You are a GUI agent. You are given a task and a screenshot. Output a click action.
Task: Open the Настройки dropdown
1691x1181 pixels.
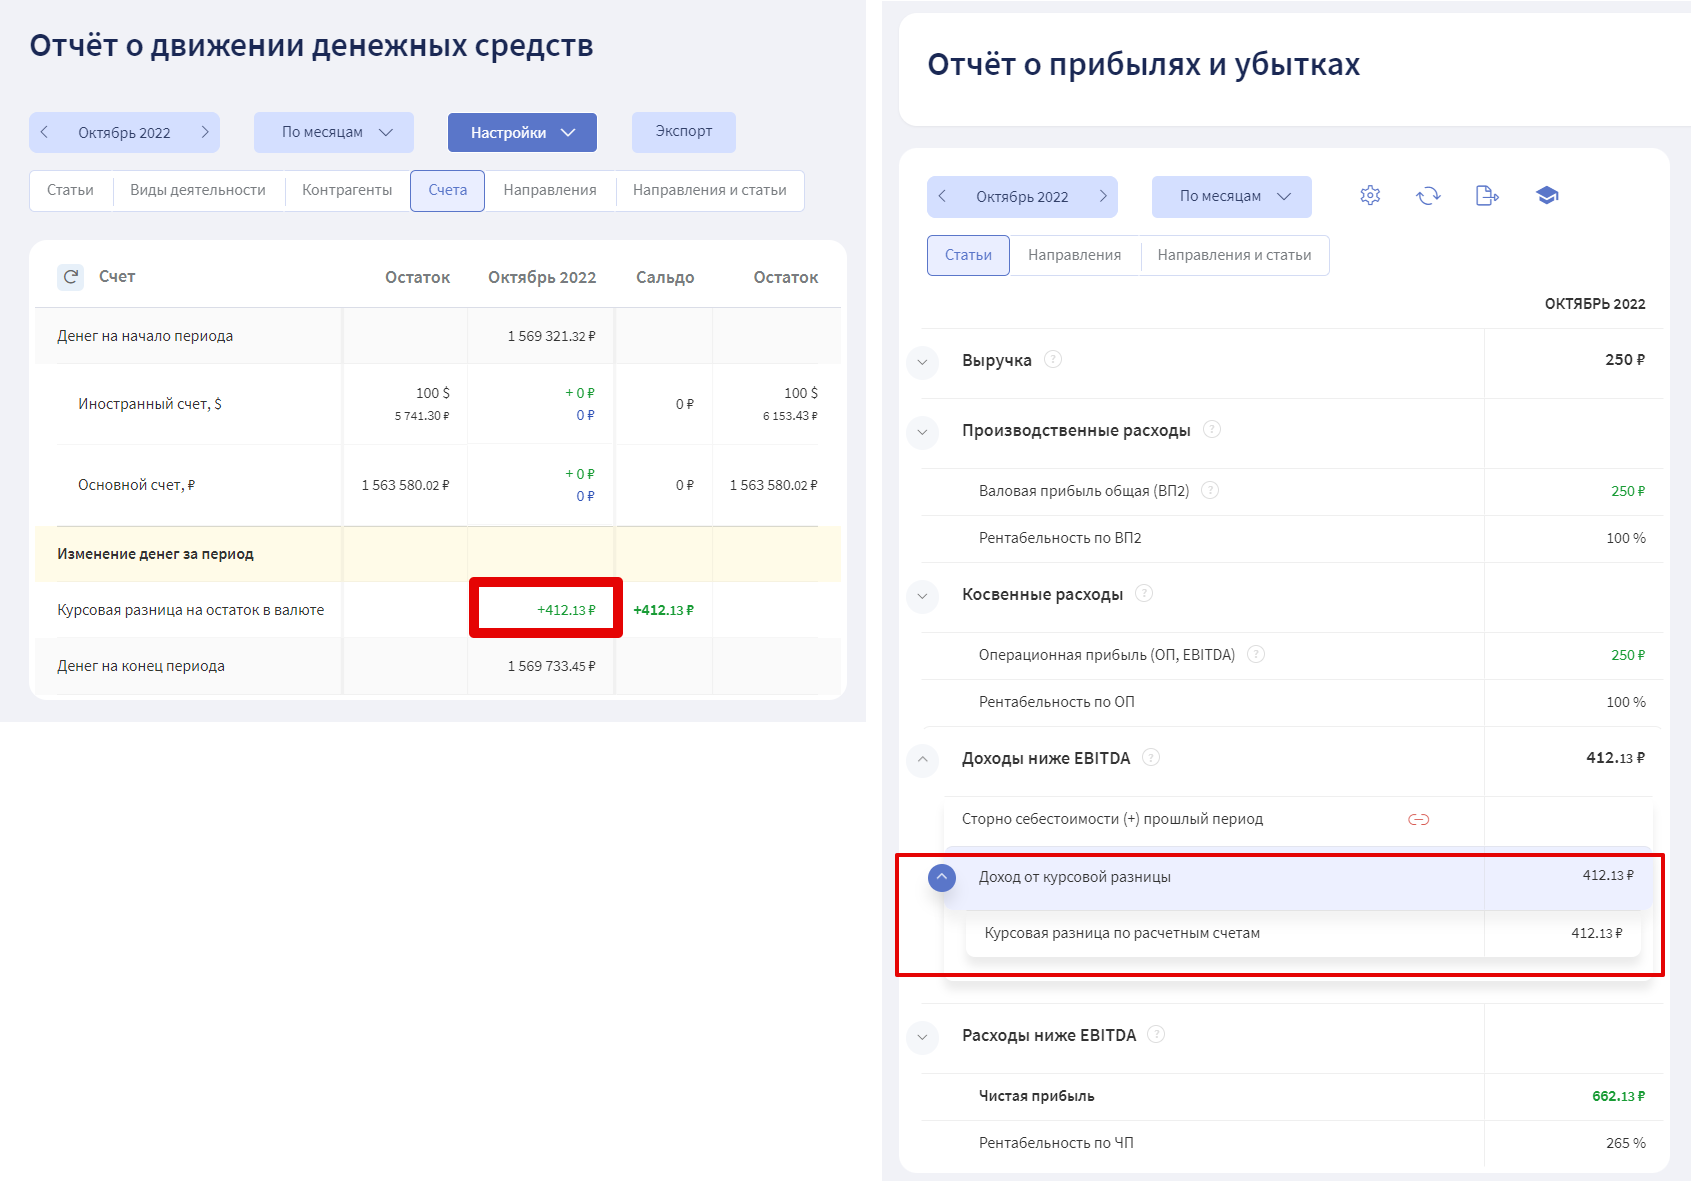tap(522, 132)
